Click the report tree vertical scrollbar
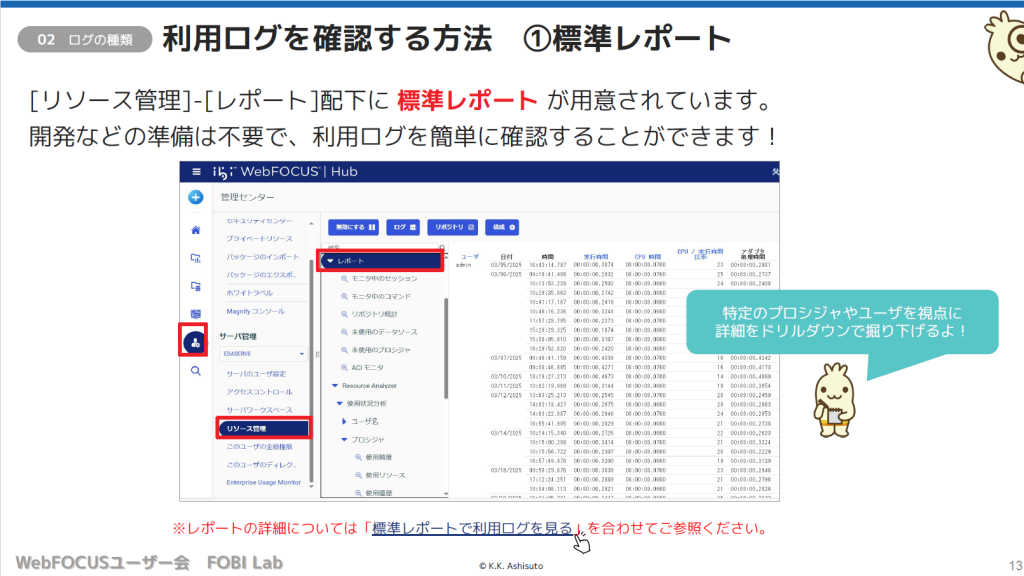 pyautogui.click(x=446, y=348)
